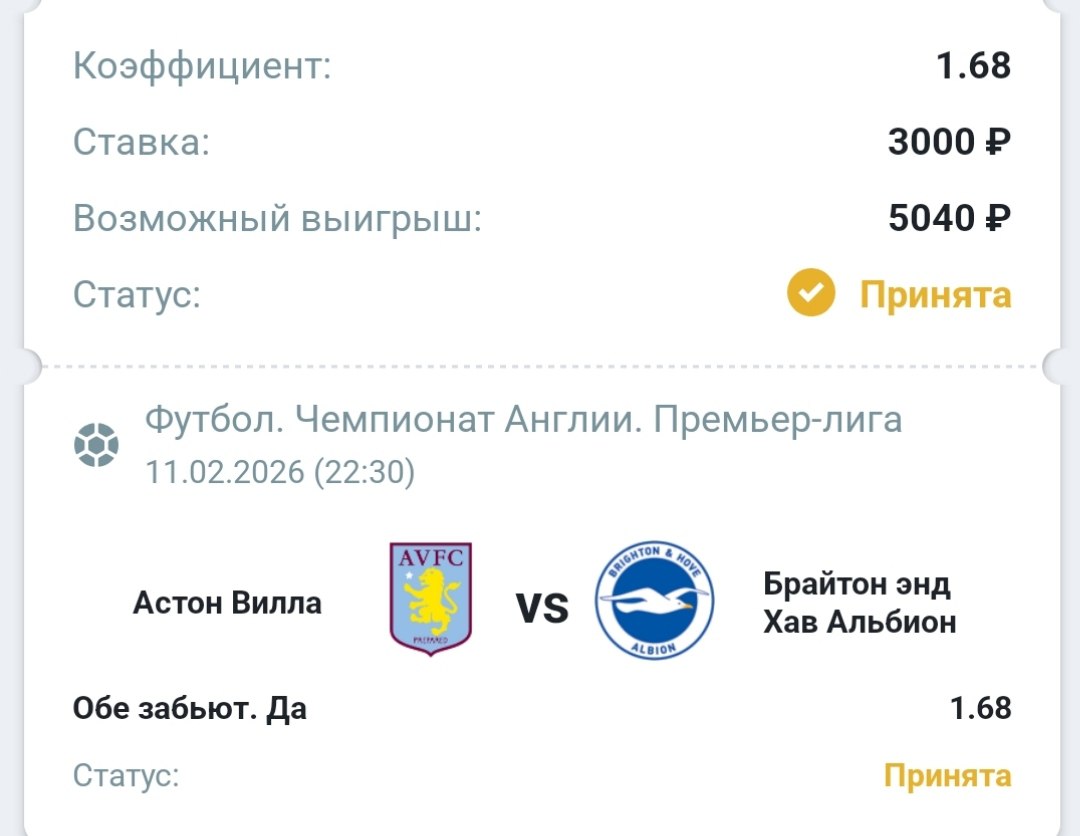Select the Брайтон энд Хав Альбион team name
The image size is (1080, 836).
[859, 603]
